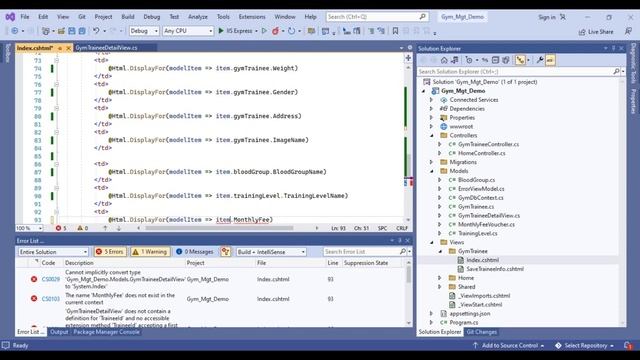Screen dimensions: 640x360
Task: Collapse the Controllers folder
Action: coord(432,135)
